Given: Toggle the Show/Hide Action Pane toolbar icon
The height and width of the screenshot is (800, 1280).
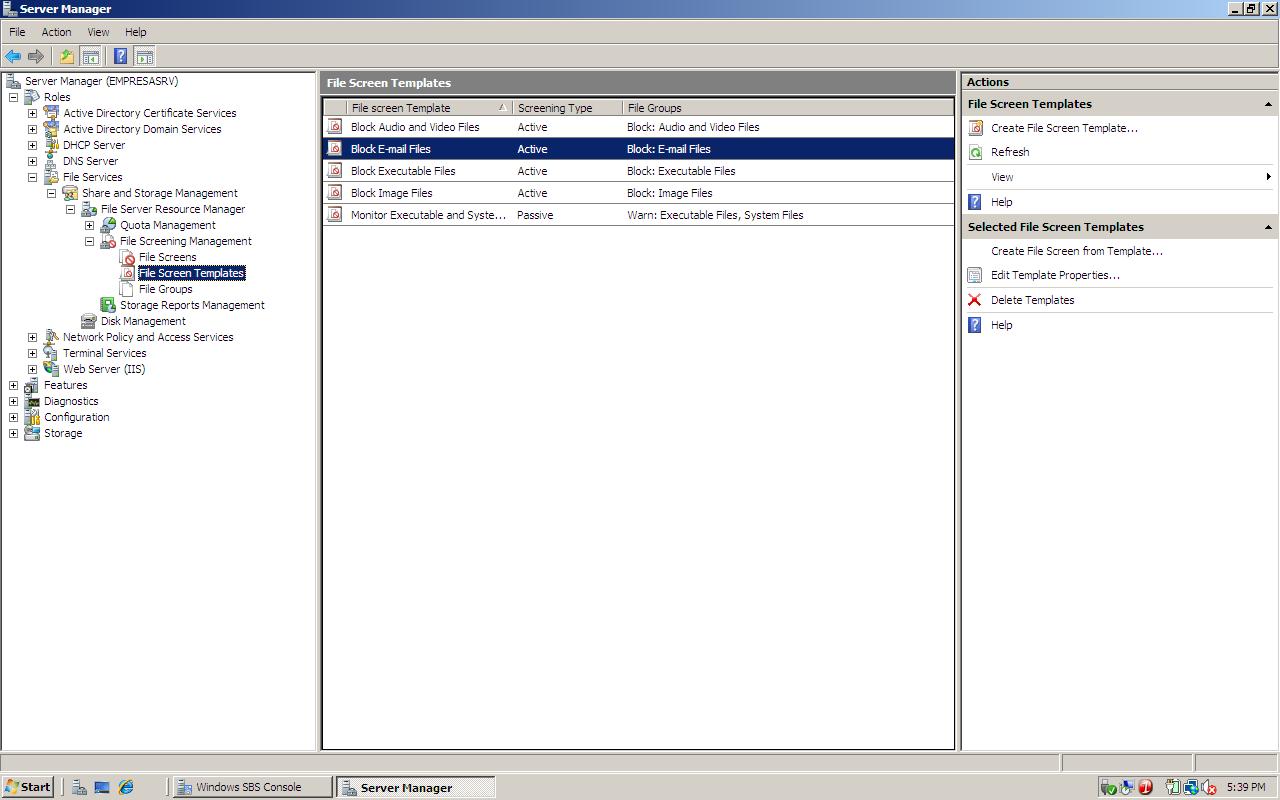Looking at the screenshot, I should click(145, 57).
